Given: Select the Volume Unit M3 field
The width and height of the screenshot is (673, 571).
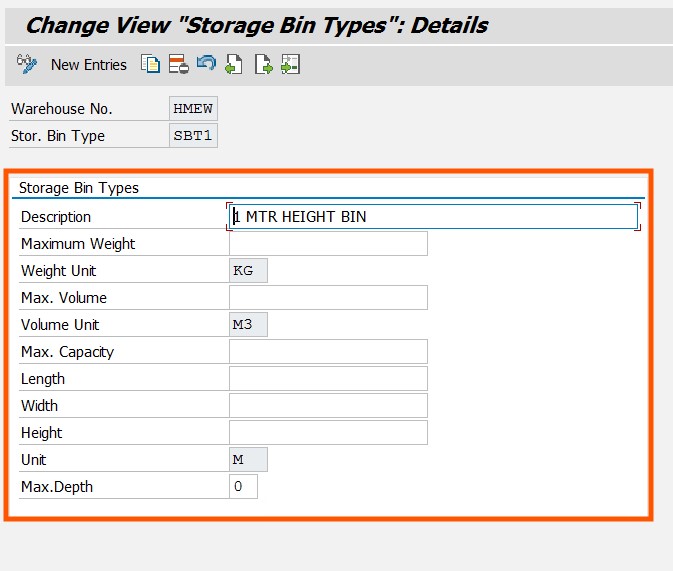Looking at the screenshot, I should tap(248, 325).
